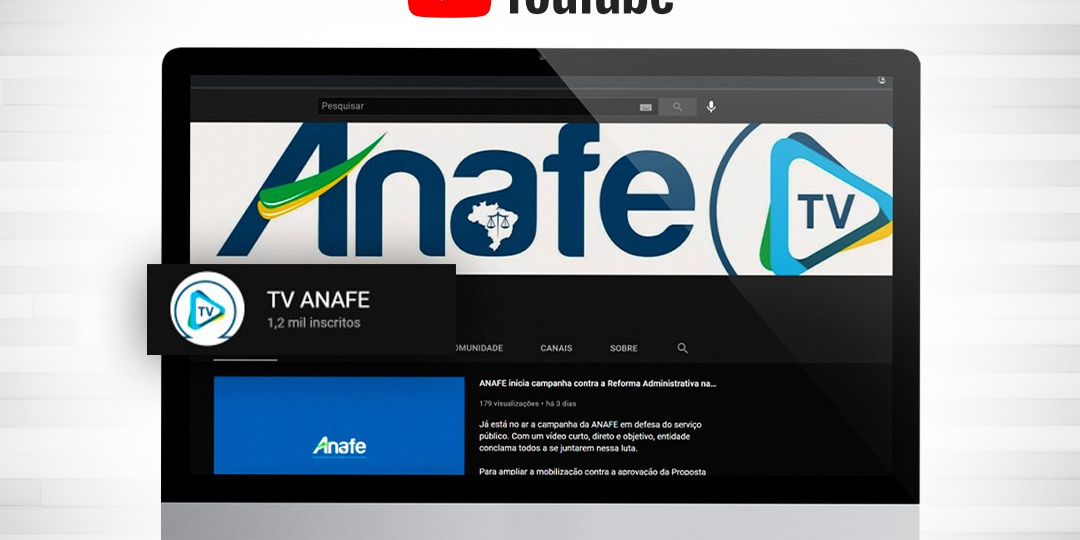
Task: Open the on-screen keyboard icon in search box
Action: [645, 107]
